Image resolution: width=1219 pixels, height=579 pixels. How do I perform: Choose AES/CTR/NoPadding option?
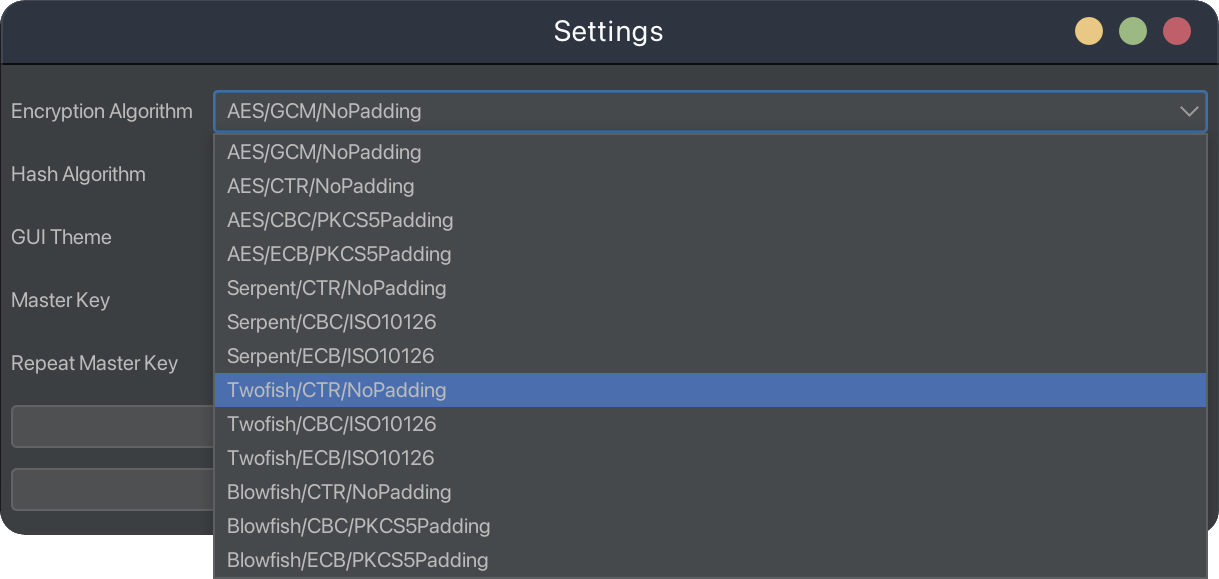coord(320,187)
